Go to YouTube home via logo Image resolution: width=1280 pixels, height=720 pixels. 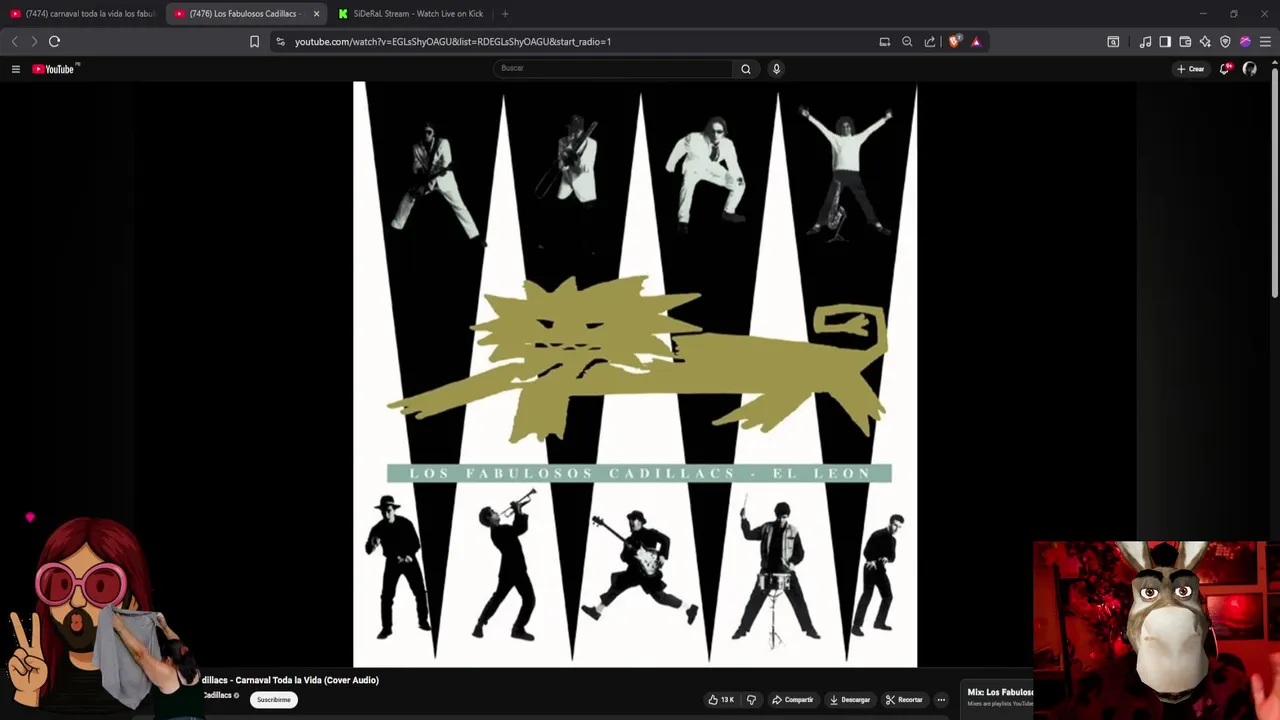54,69
